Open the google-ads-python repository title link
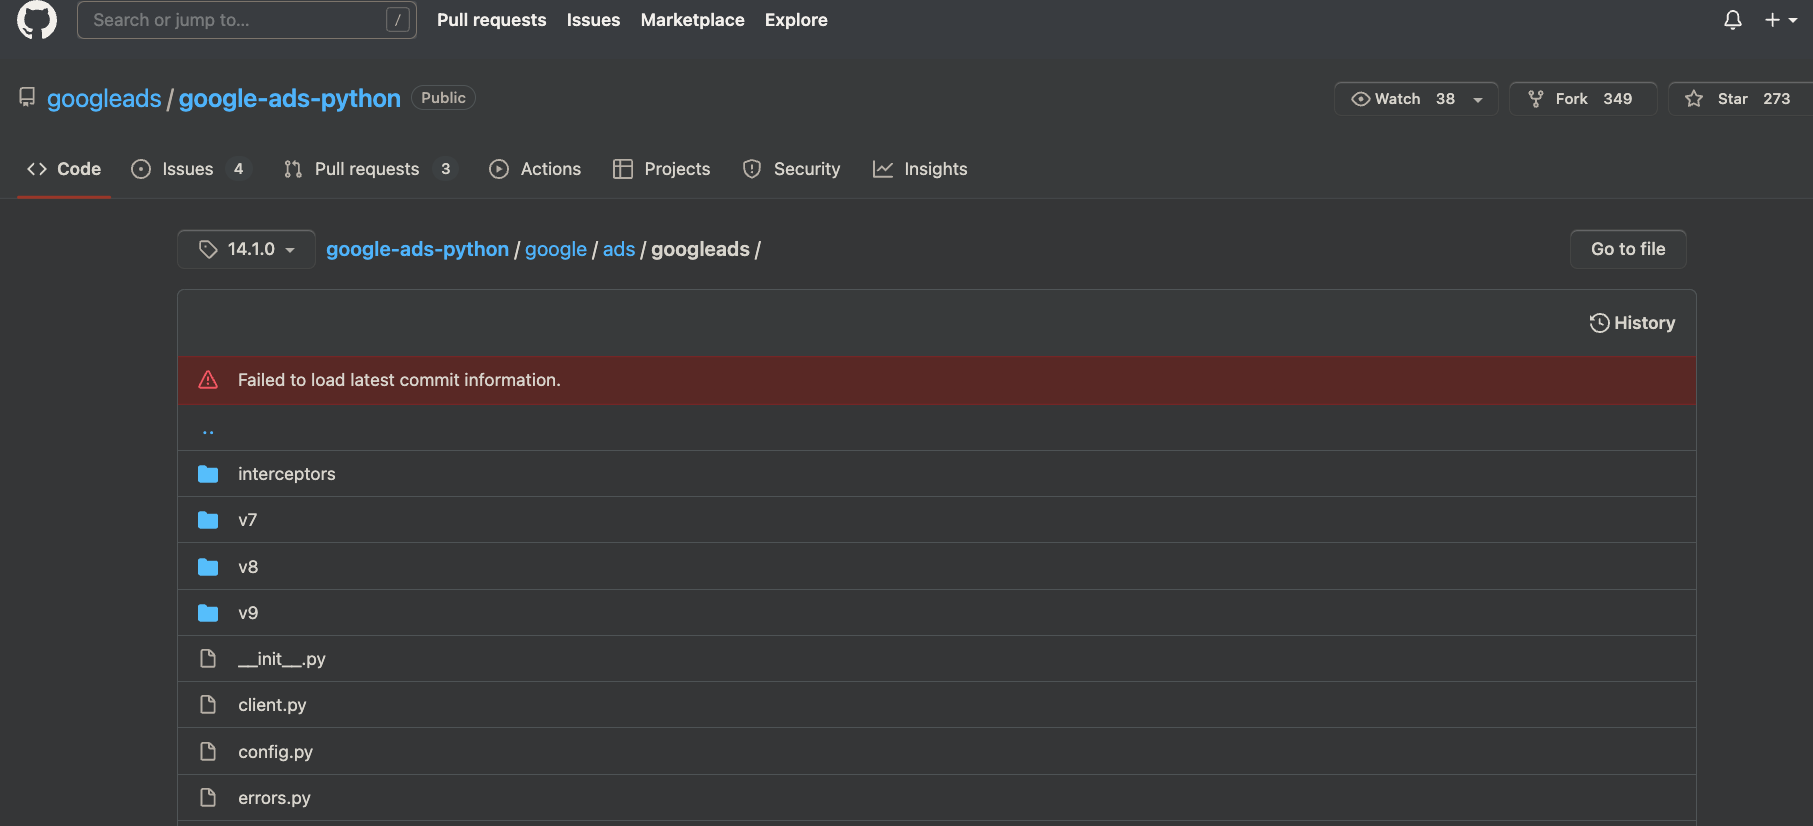The image size is (1813, 826). point(290,99)
